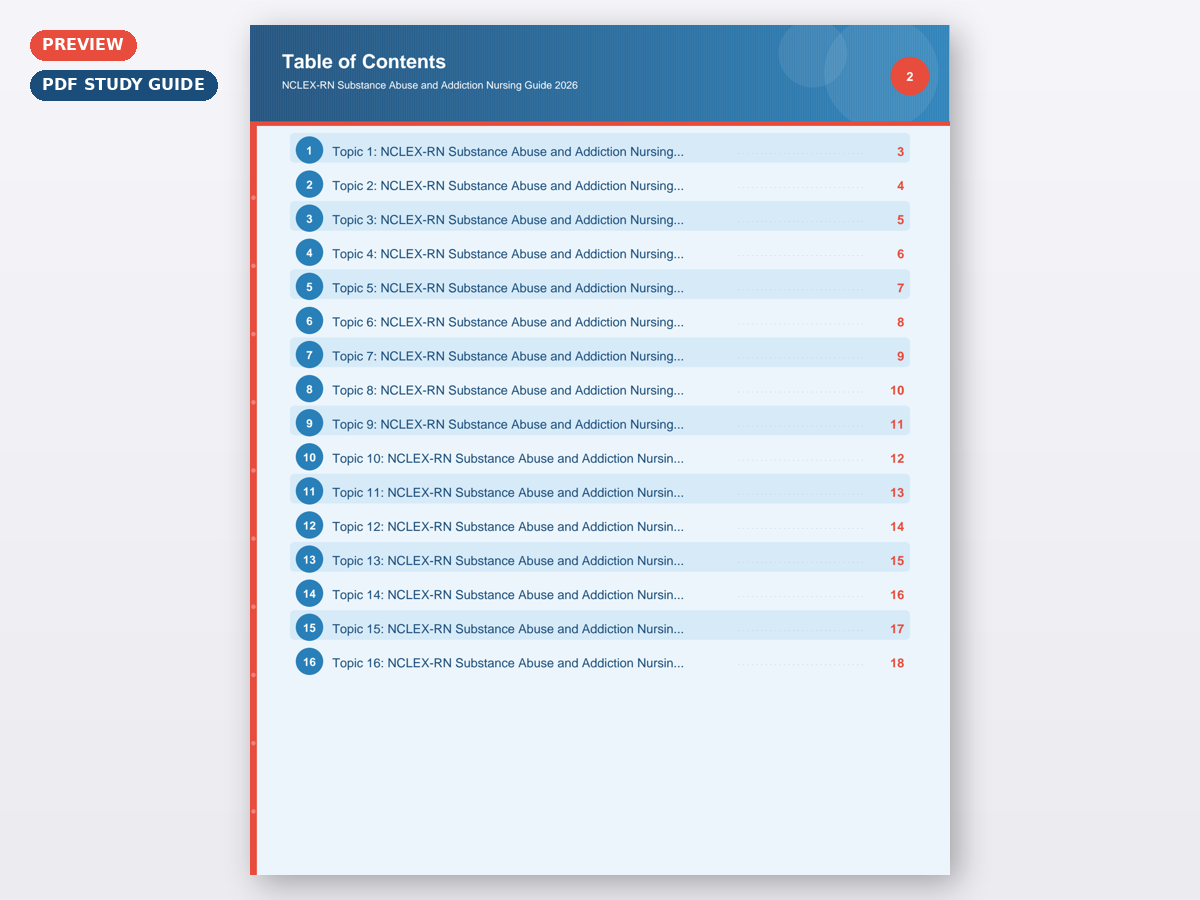Select Topic 15 entry text
The height and width of the screenshot is (900, 1200).
507,629
